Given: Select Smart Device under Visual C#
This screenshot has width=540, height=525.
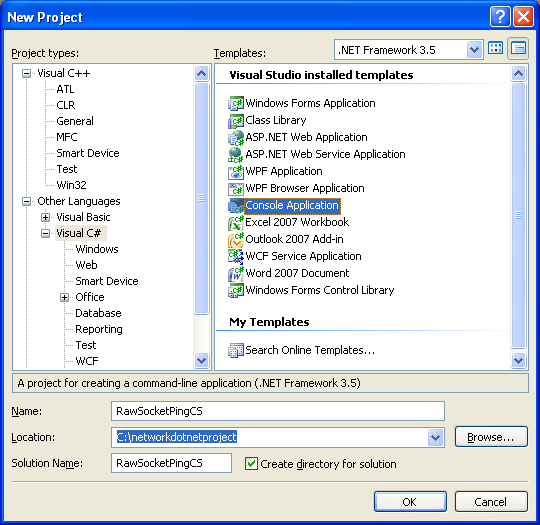Looking at the screenshot, I should coord(107,281).
